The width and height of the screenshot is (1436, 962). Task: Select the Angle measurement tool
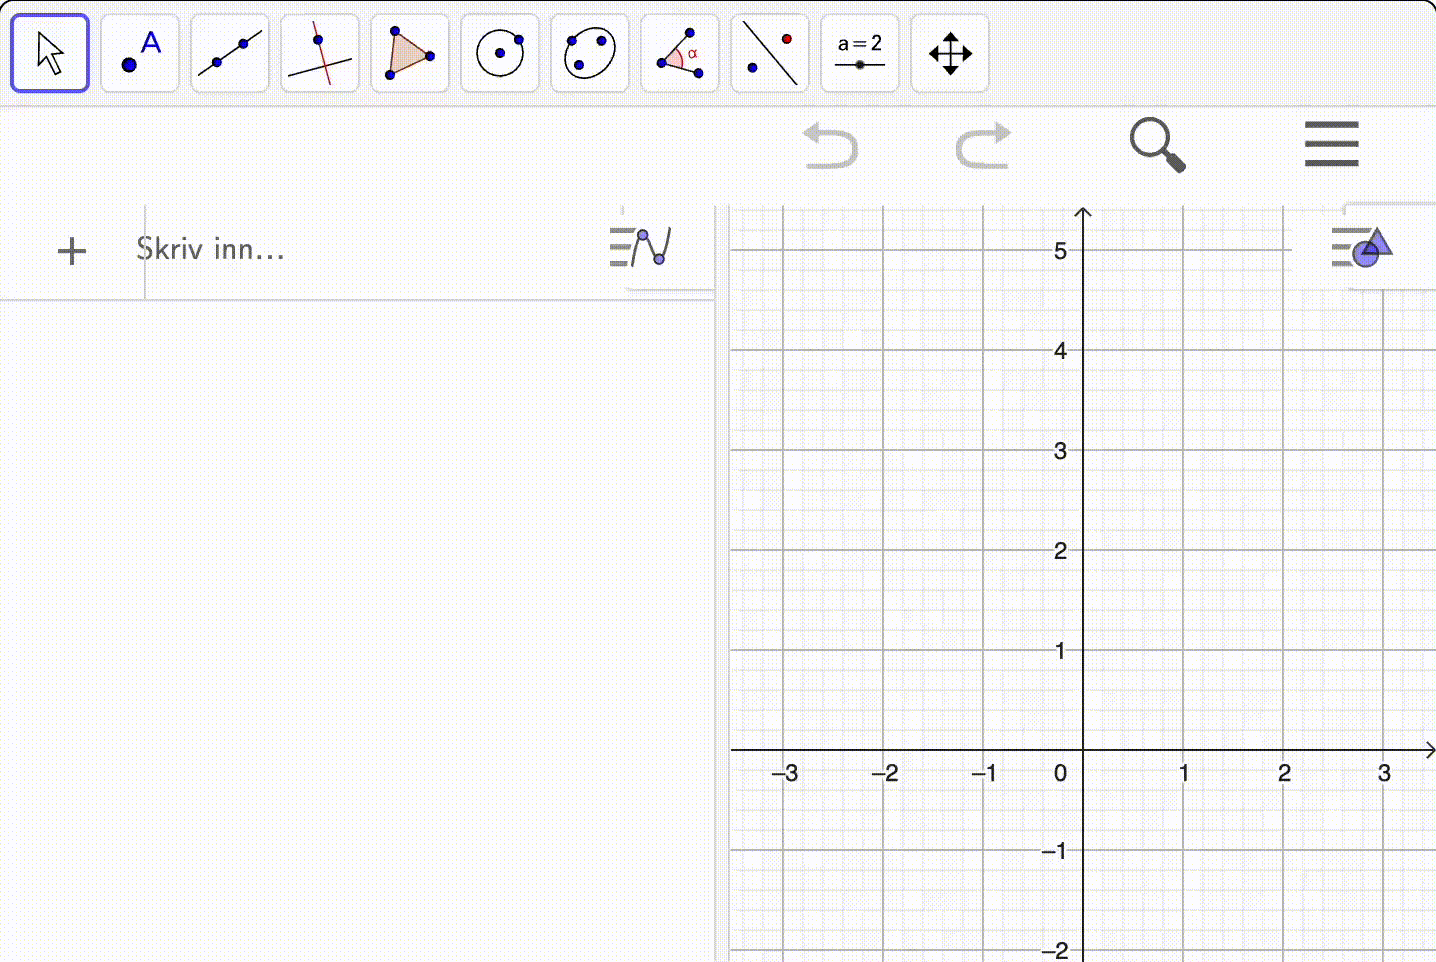click(680, 53)
